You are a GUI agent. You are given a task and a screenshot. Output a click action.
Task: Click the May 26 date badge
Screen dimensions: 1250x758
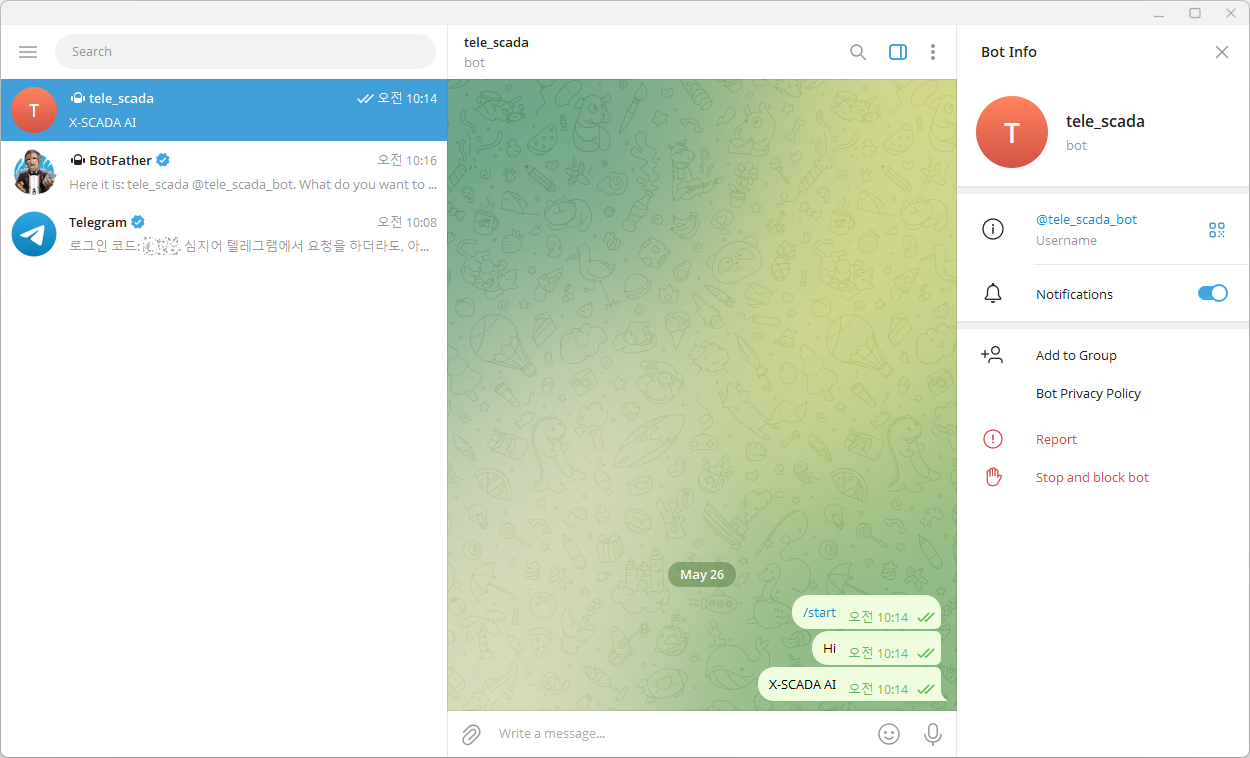[702, 575]
